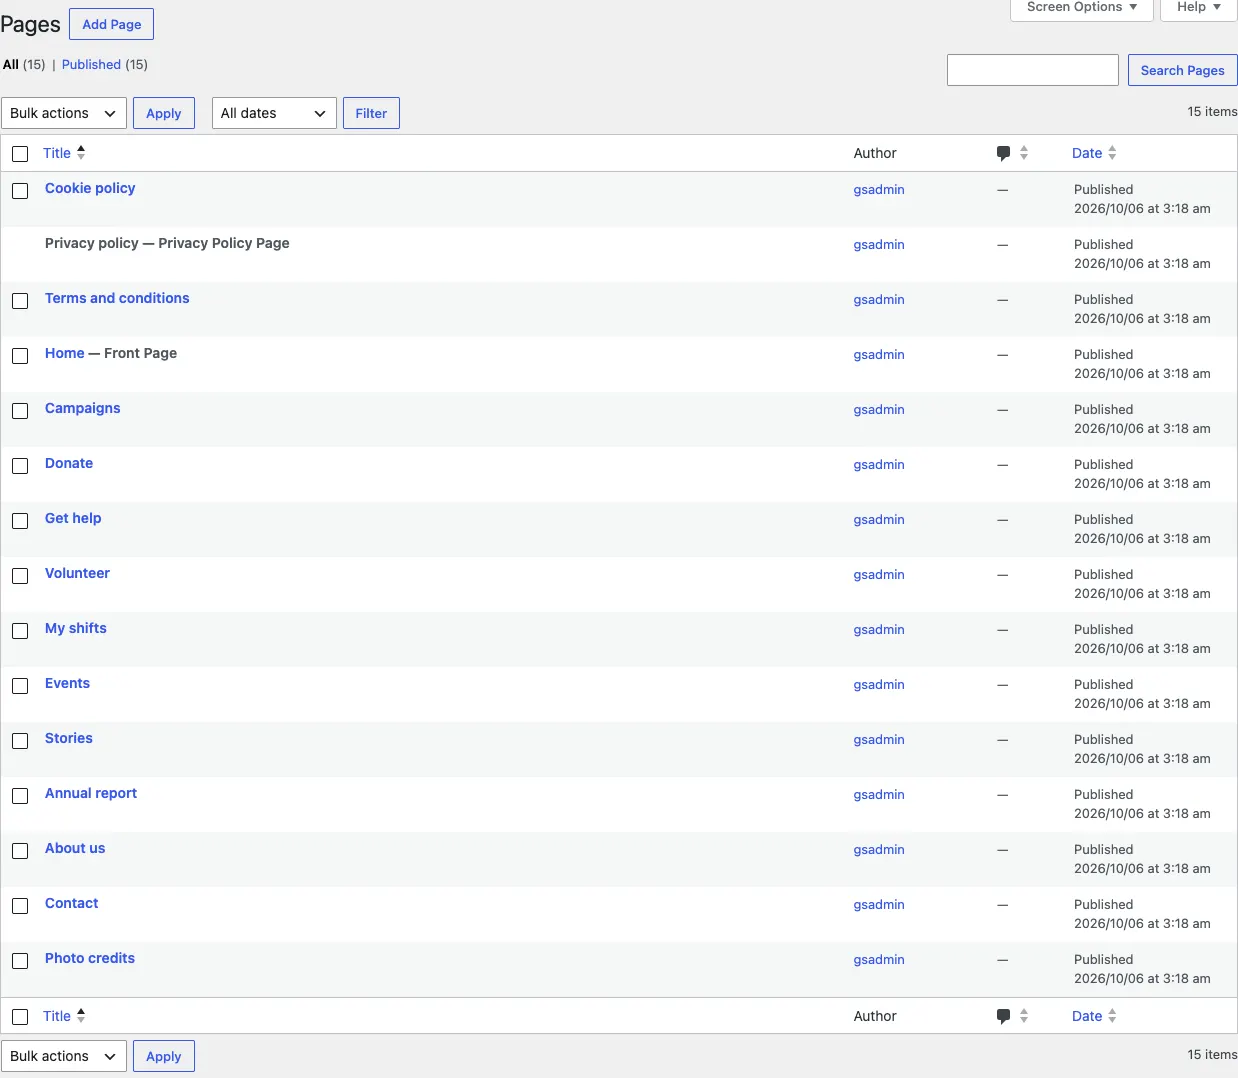
Task: Check the select-all checkbox in table header
Action: coord(20,154)
